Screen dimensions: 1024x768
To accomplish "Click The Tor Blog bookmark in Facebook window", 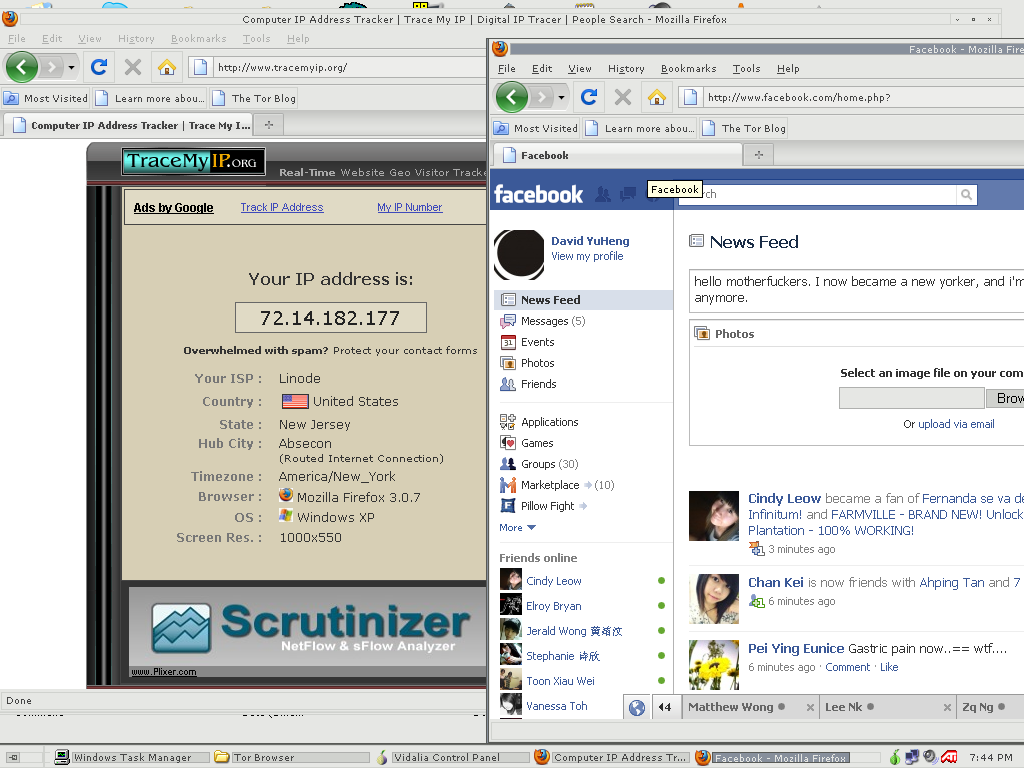I will (744, 129).
